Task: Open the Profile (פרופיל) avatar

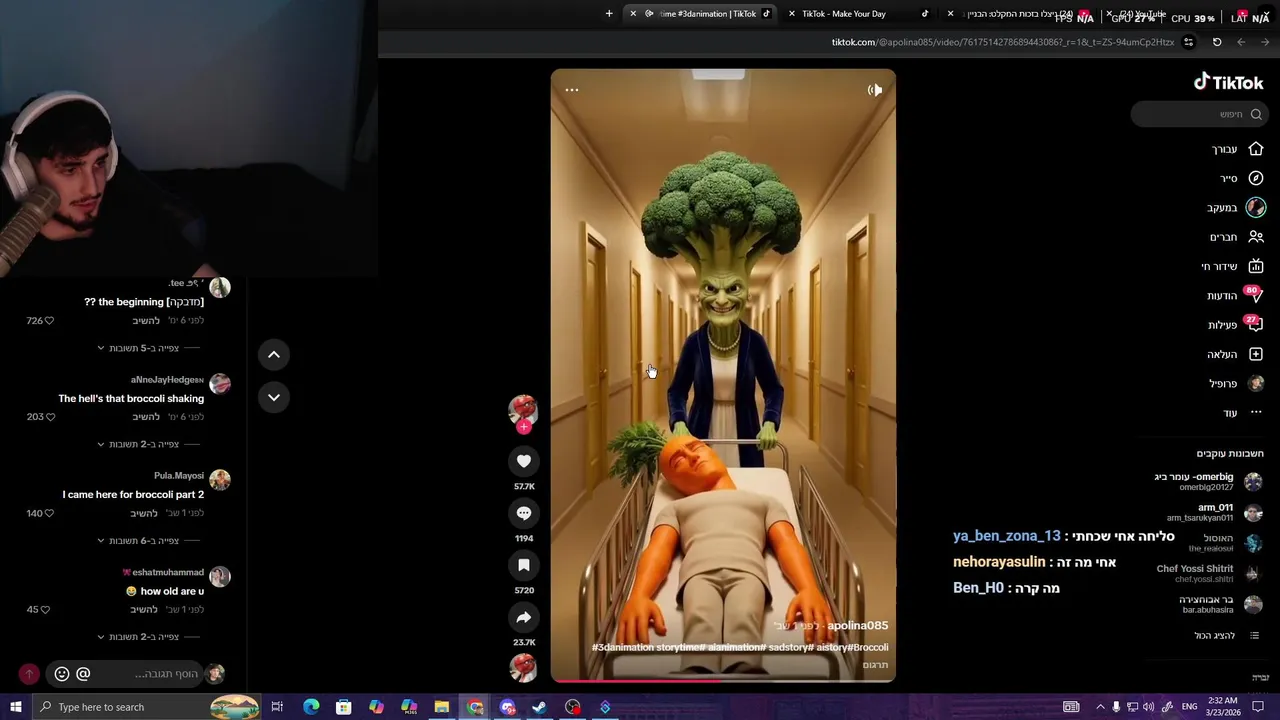Action: click(x=1256, y=383)
